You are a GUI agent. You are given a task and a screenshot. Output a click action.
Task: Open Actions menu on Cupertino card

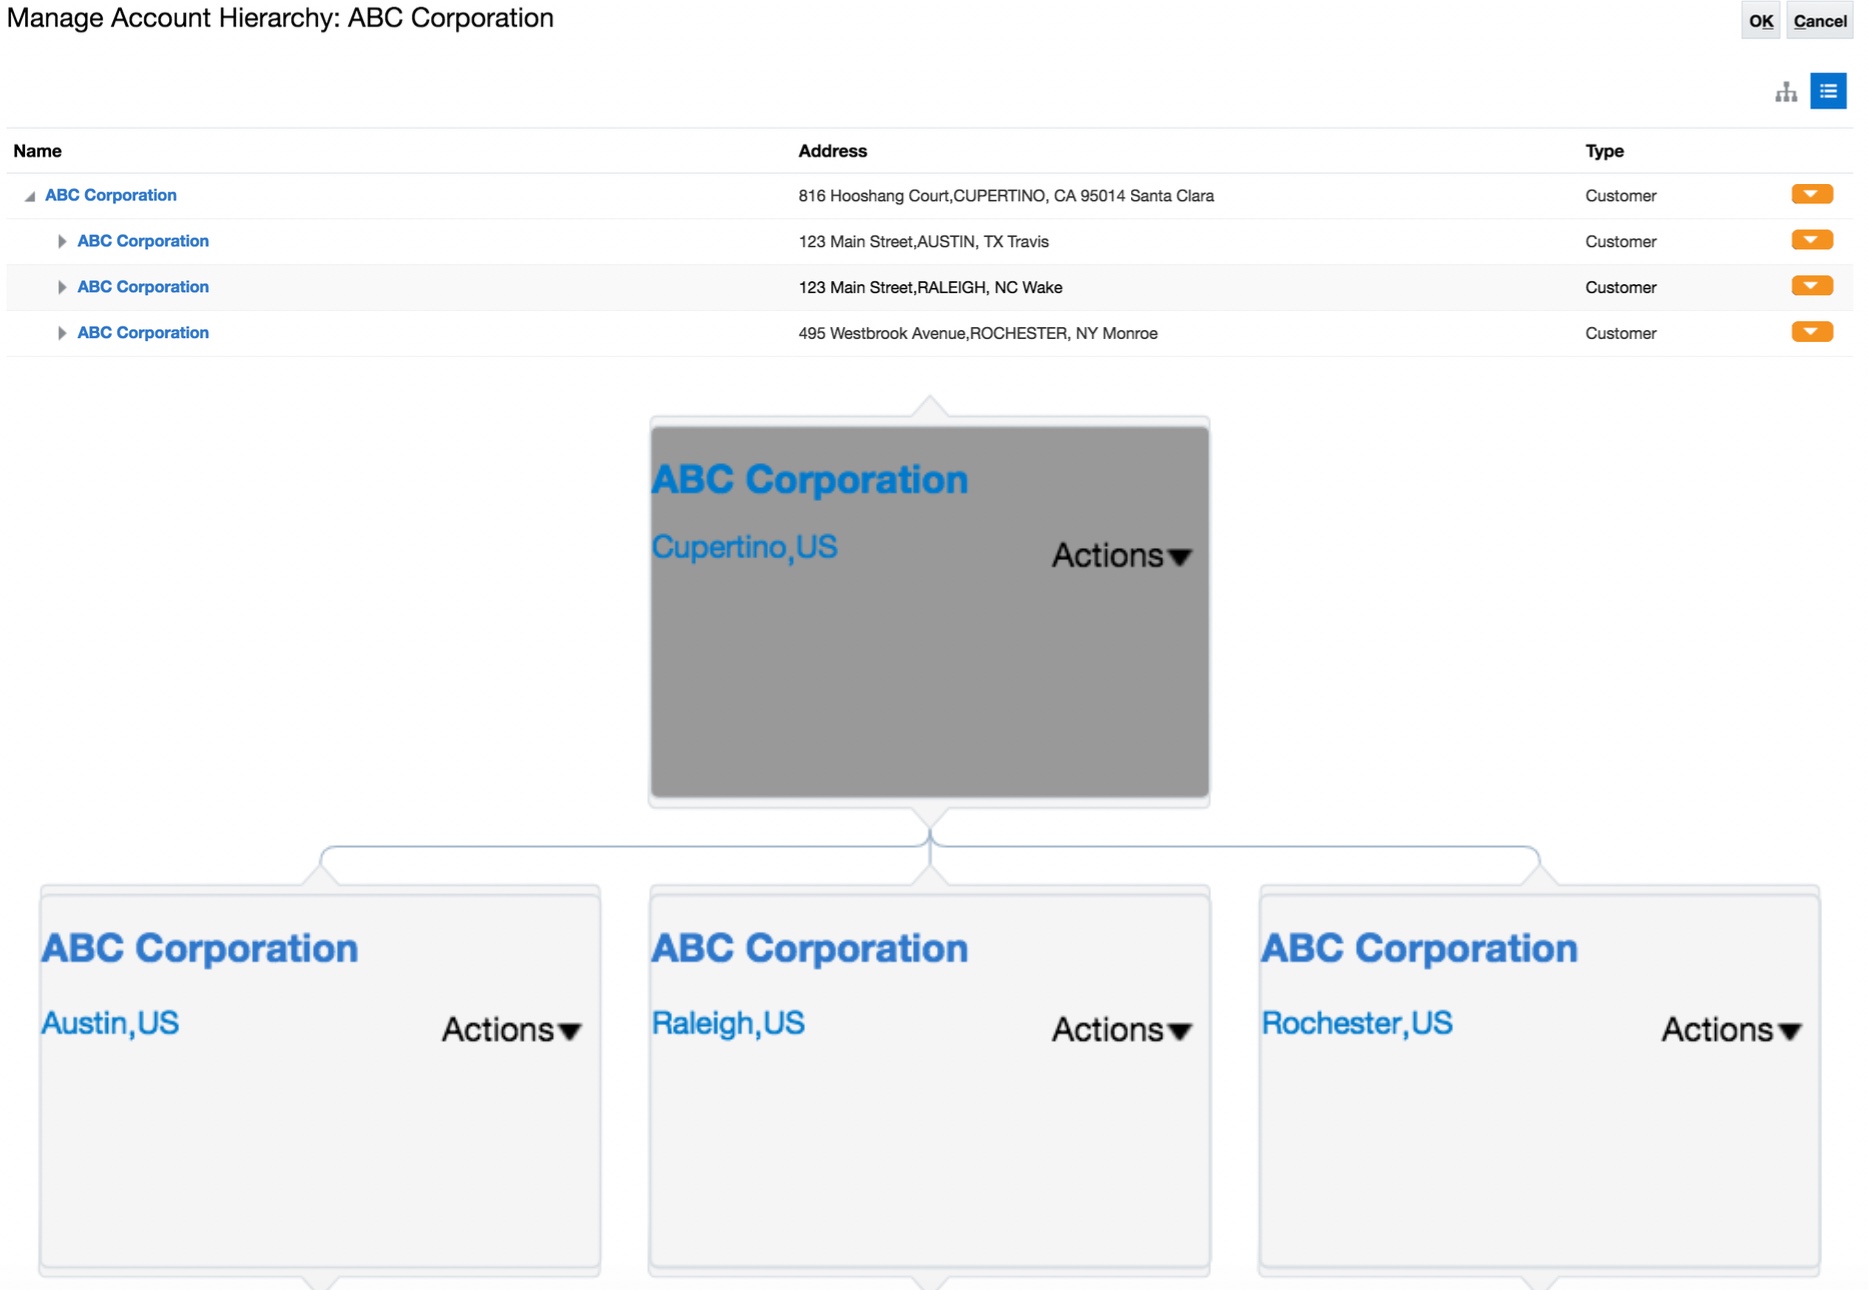(x=1121, y=556)
